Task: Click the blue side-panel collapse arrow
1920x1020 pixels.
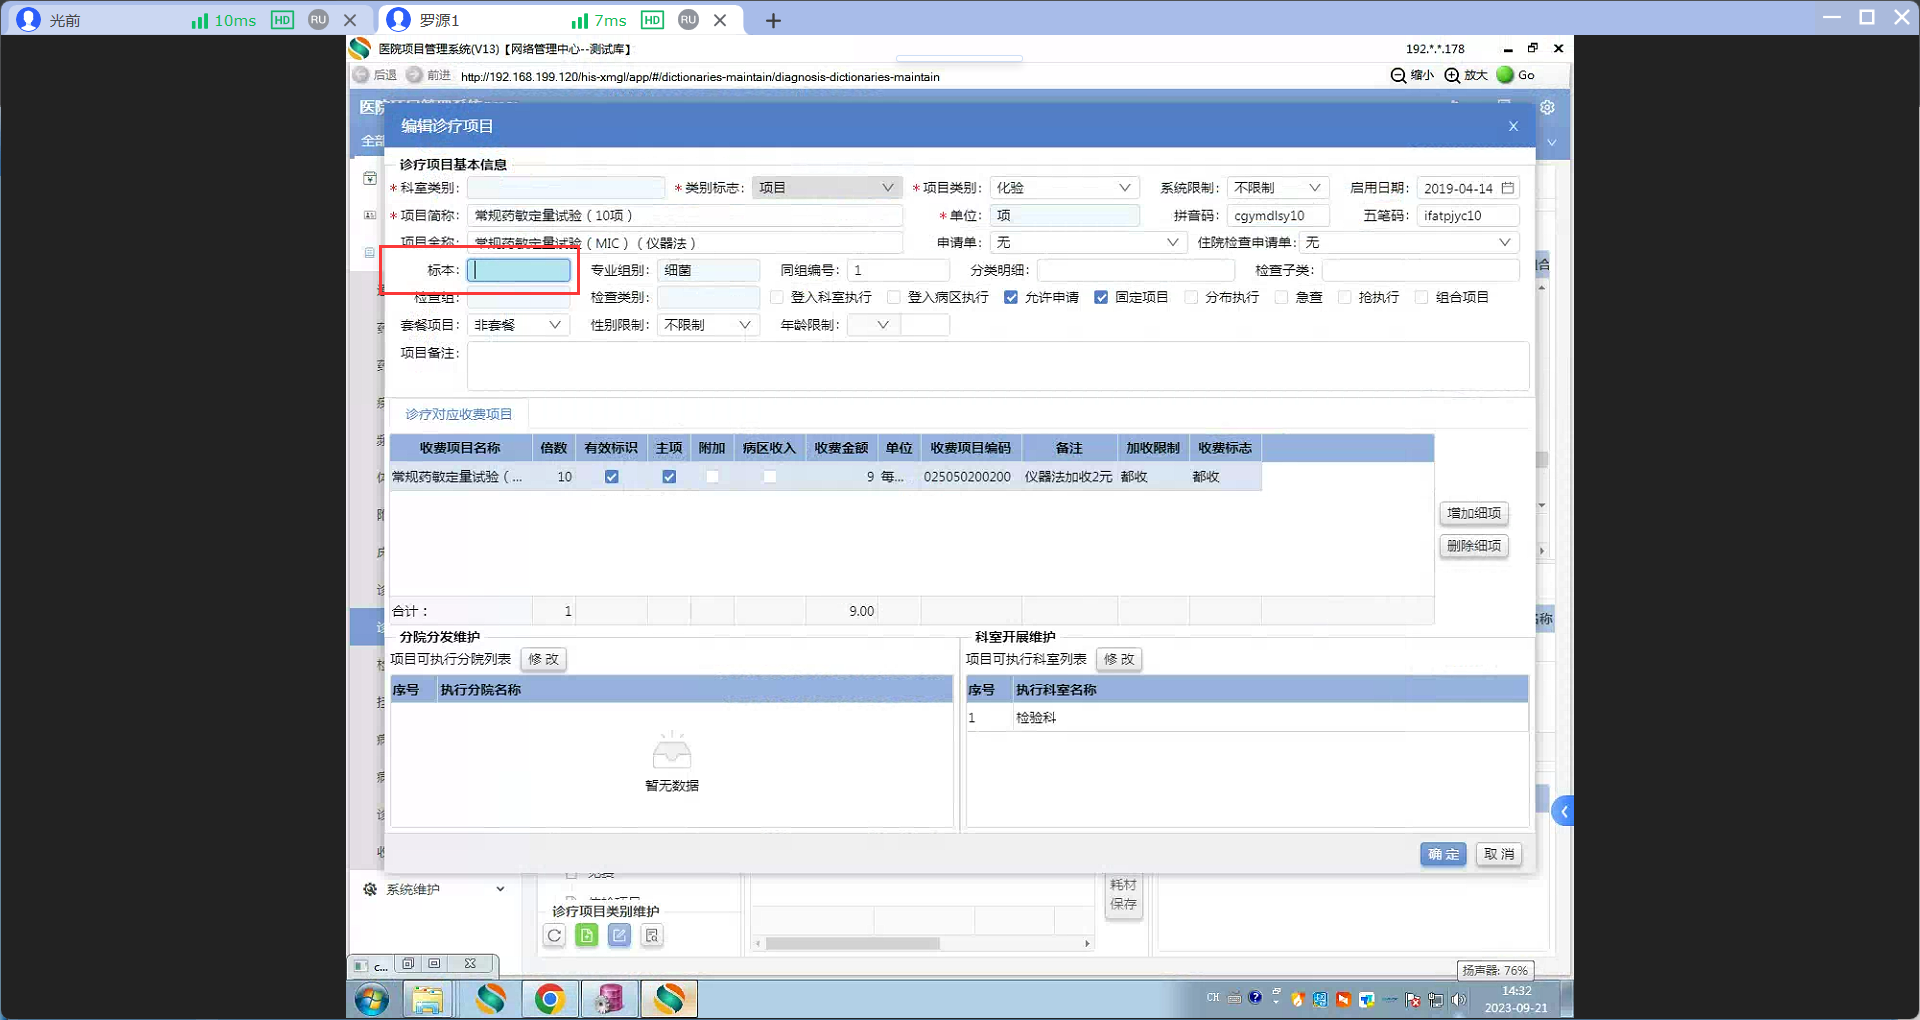Action: tap(1563, 811)
